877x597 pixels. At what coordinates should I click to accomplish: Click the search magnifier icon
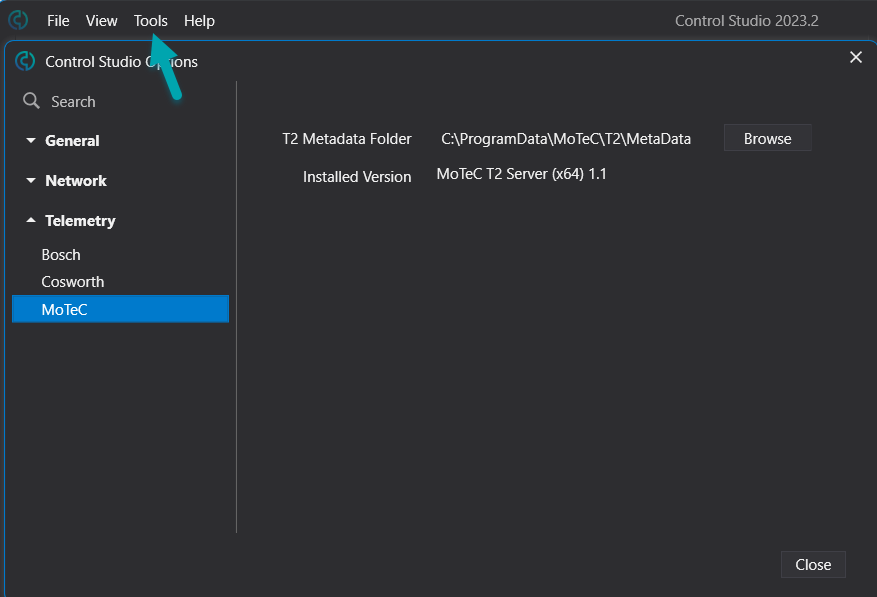coord(31,101)
